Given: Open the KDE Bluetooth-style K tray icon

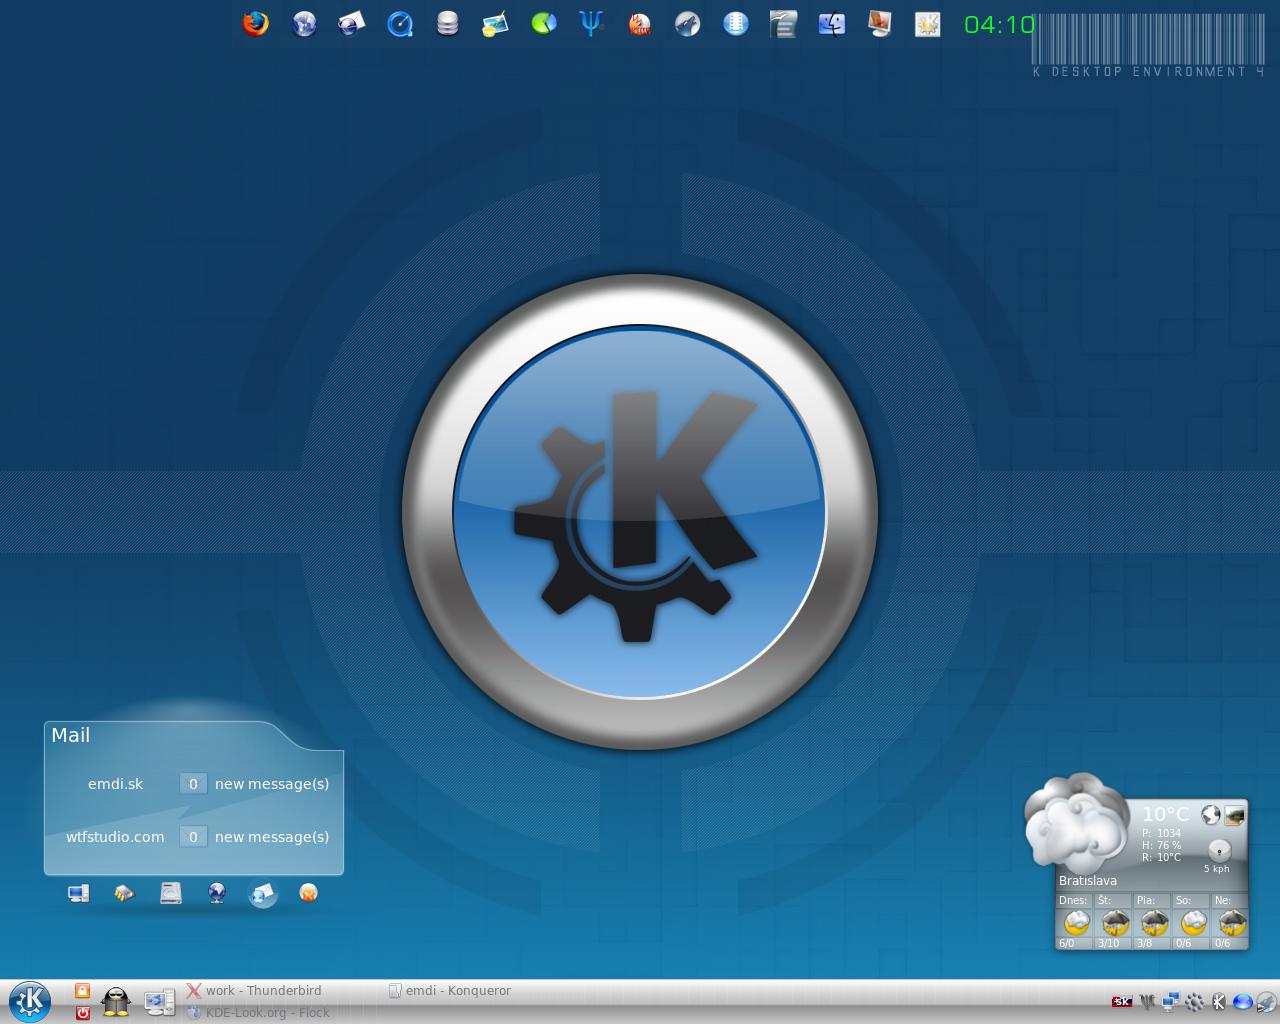Looking at the screenshot, I should tap(1218, 1001).
